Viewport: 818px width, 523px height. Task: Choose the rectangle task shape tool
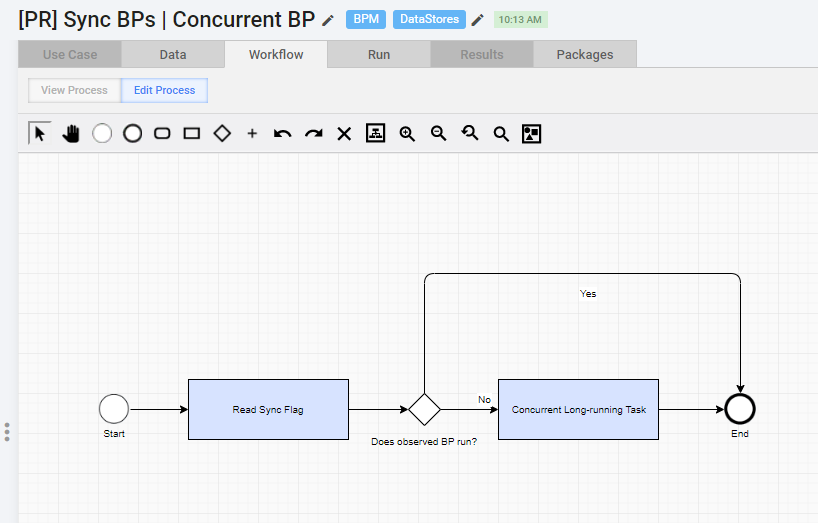tap(192, 133)
